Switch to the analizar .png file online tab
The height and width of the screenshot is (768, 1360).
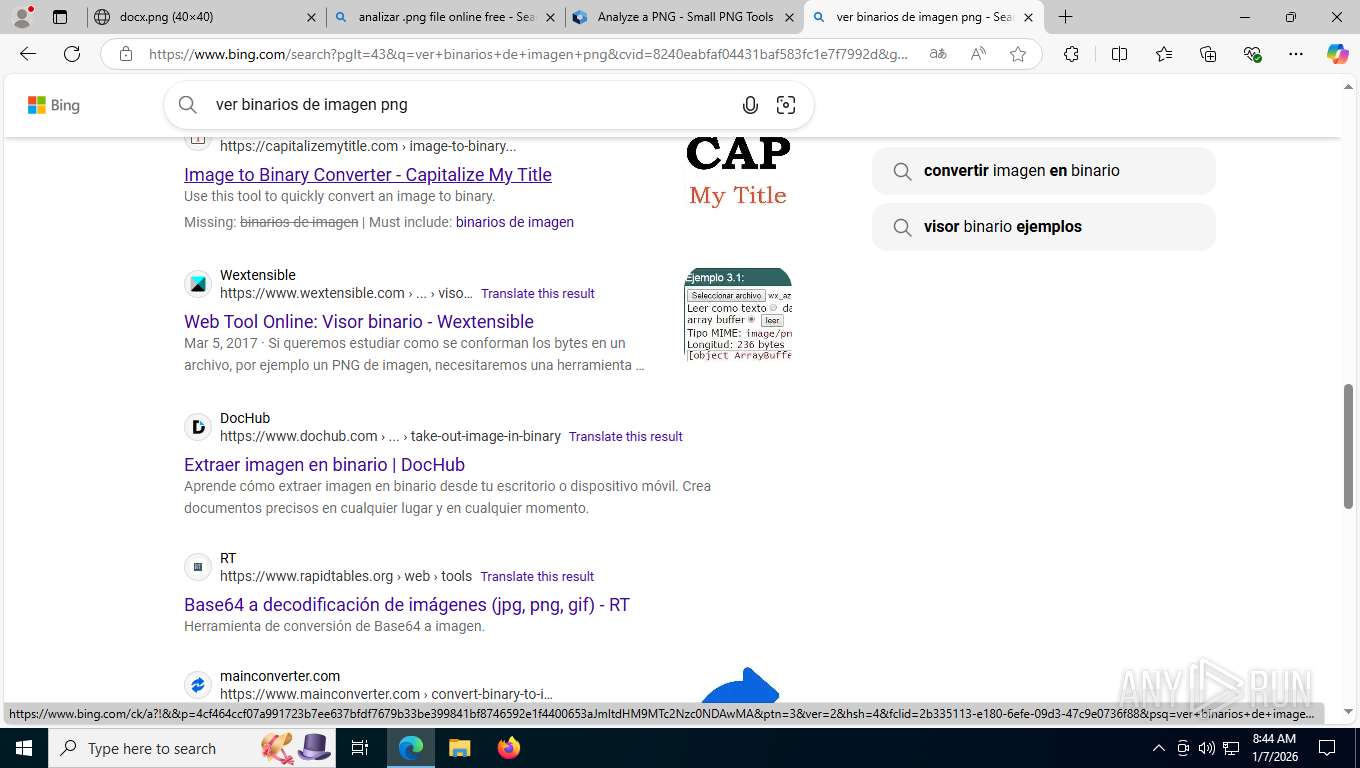[x=445, y=17]
